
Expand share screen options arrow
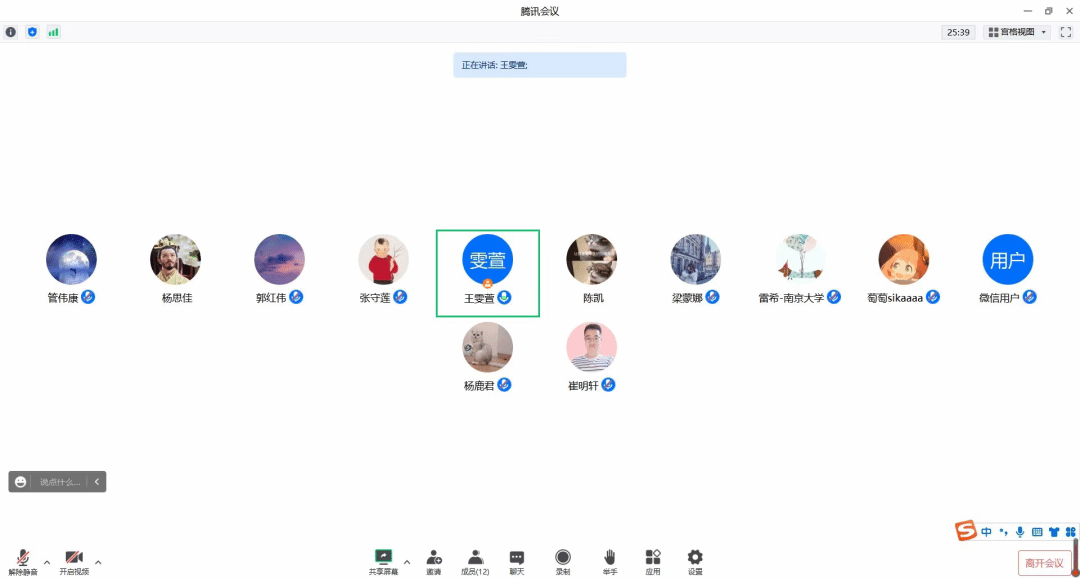point(407,562)
